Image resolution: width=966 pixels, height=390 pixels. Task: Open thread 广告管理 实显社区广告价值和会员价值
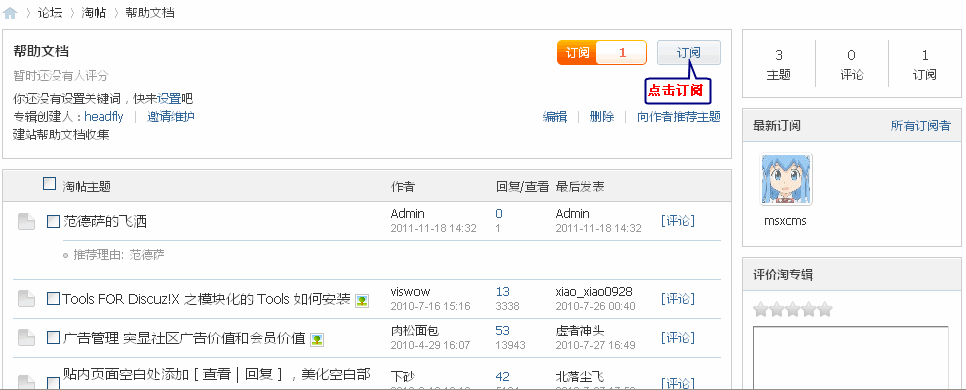(184, 338)
